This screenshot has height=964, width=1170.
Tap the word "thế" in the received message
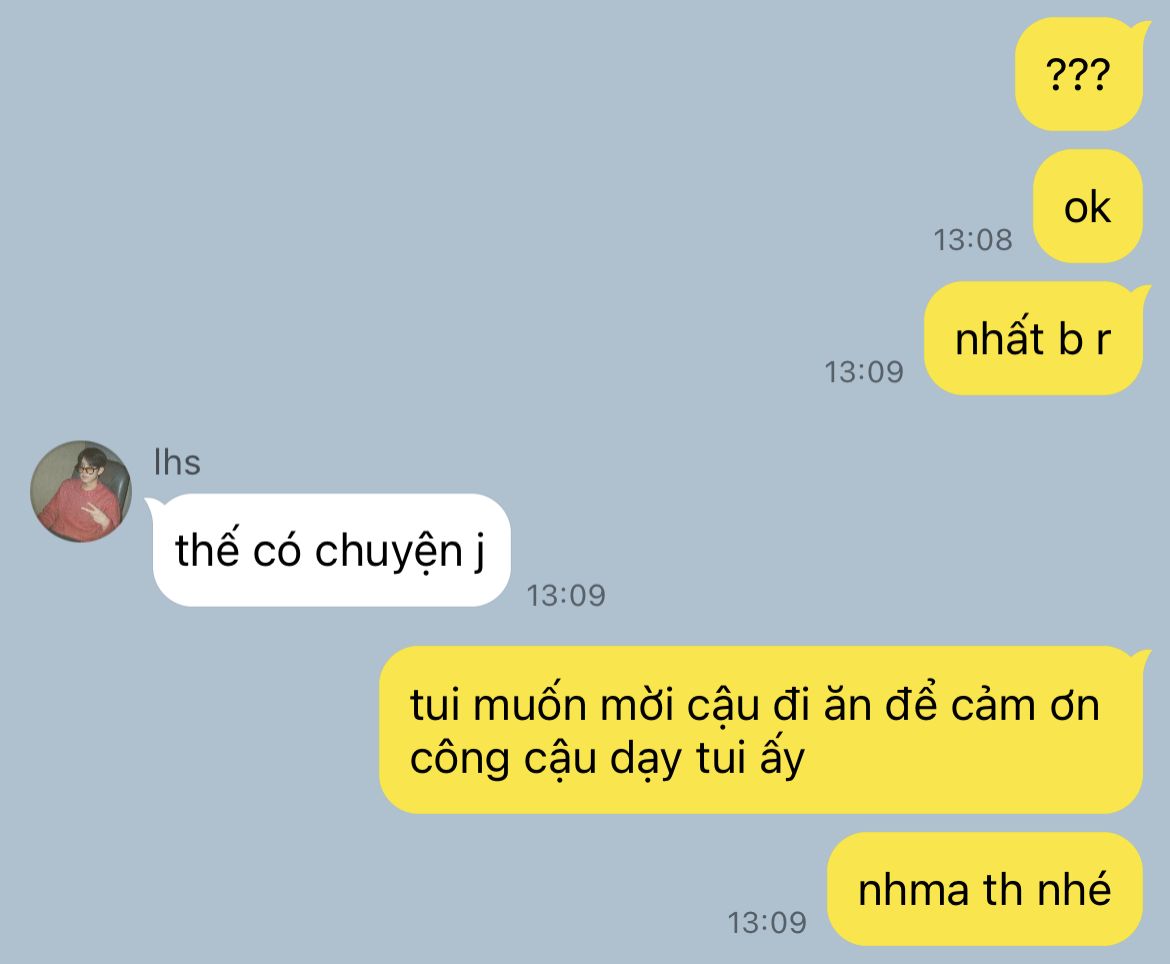tap(208, 548)
